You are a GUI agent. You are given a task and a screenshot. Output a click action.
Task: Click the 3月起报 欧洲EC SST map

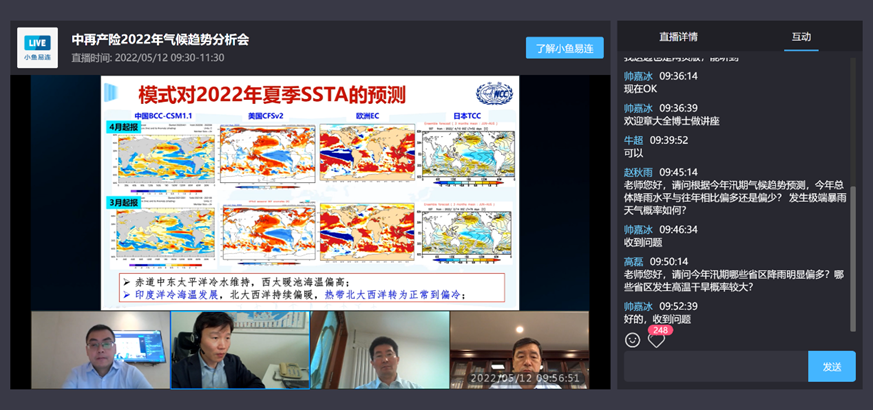click(367, 233)
